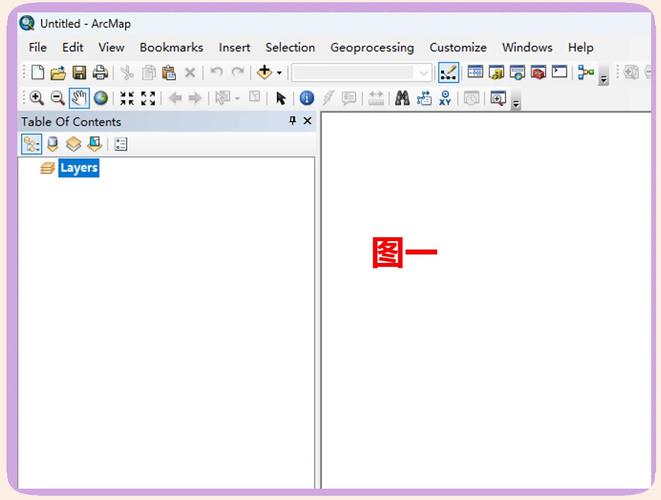Open the Insert menu
The height and width of the screenshot is (500, 661).
pyautogui.click(x=234, y=48)
